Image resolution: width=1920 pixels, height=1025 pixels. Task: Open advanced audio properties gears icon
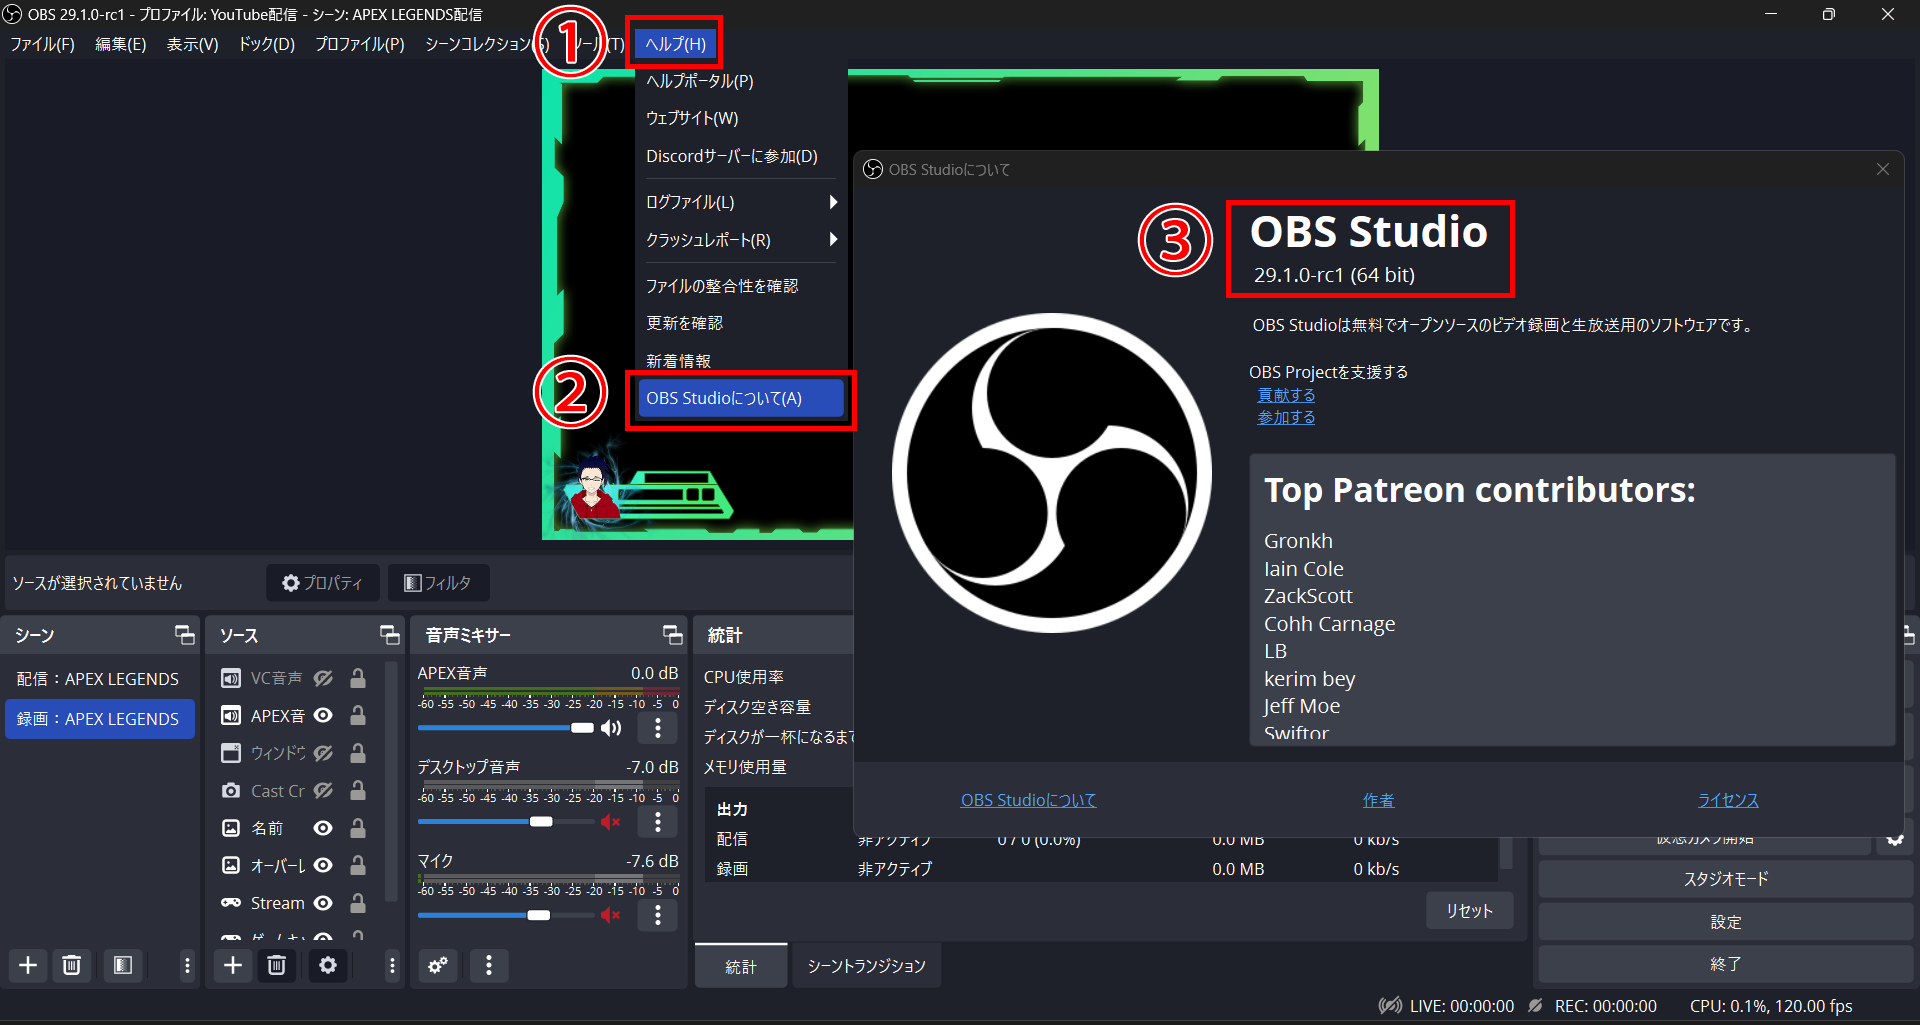(x=438, y=965)
